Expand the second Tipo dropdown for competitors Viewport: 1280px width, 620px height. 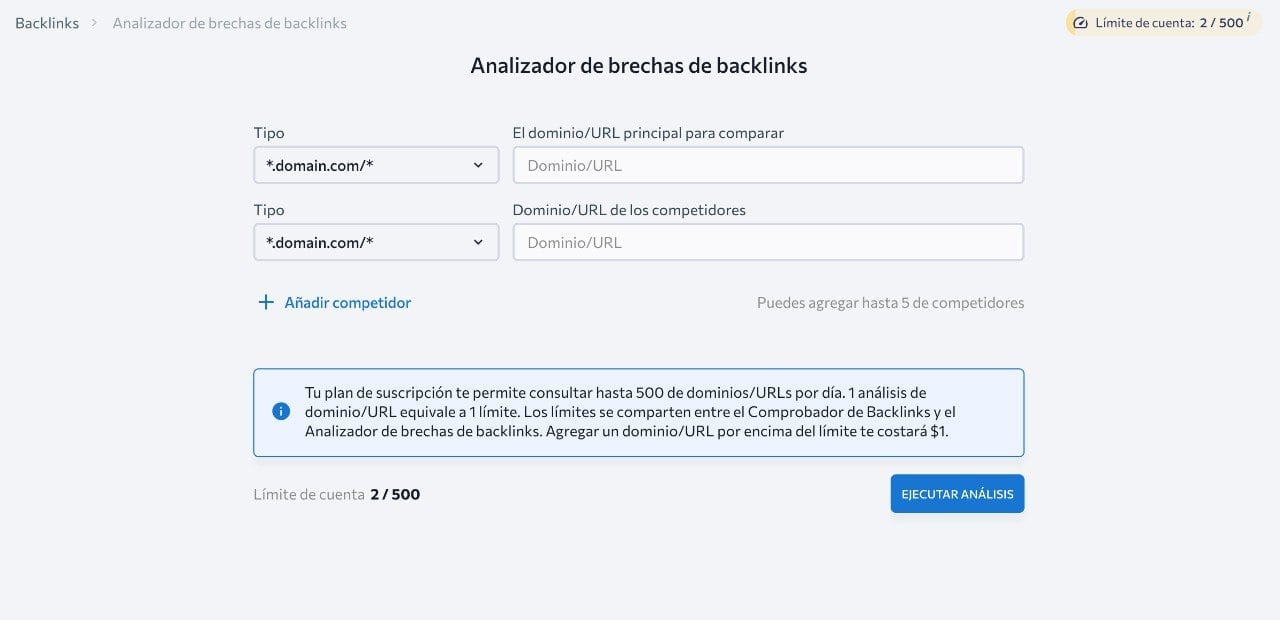pos(375,242)
